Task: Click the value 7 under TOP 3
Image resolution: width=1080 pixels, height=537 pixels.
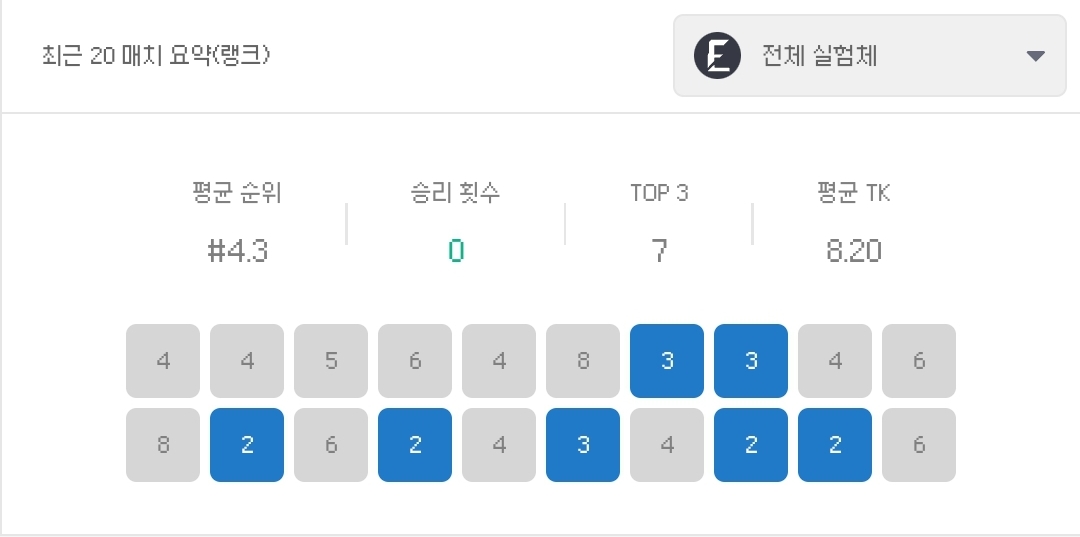Action: (x=659, y=251)
